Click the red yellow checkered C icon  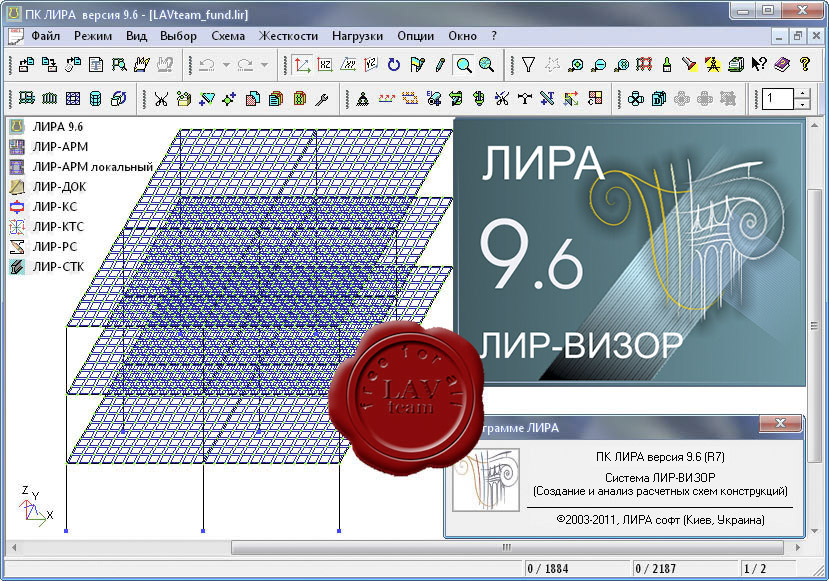pos(595,98)
